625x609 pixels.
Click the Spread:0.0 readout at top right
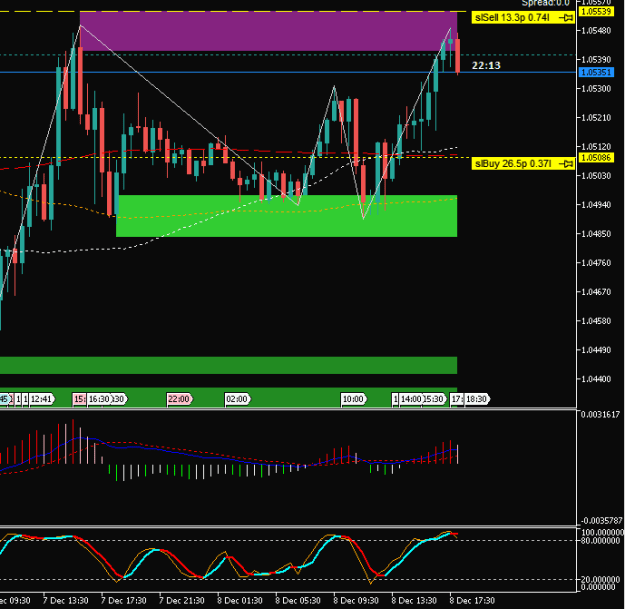pos(545,3)
